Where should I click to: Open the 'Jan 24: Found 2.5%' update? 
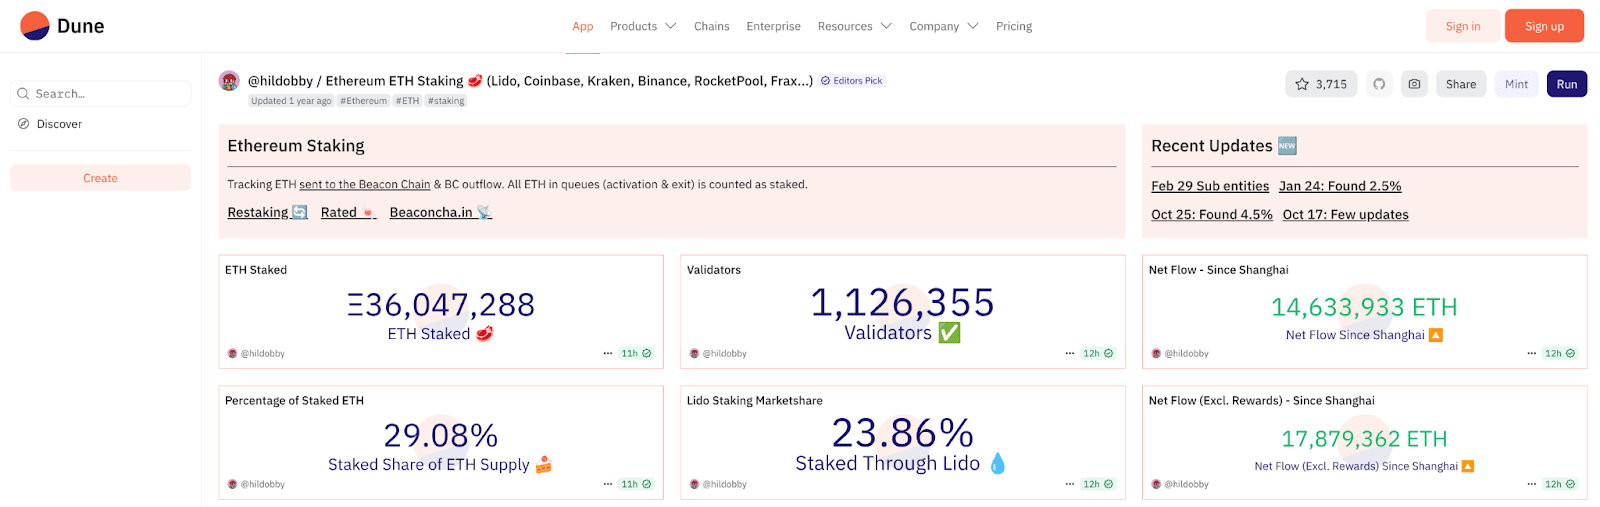[1340, 186]
